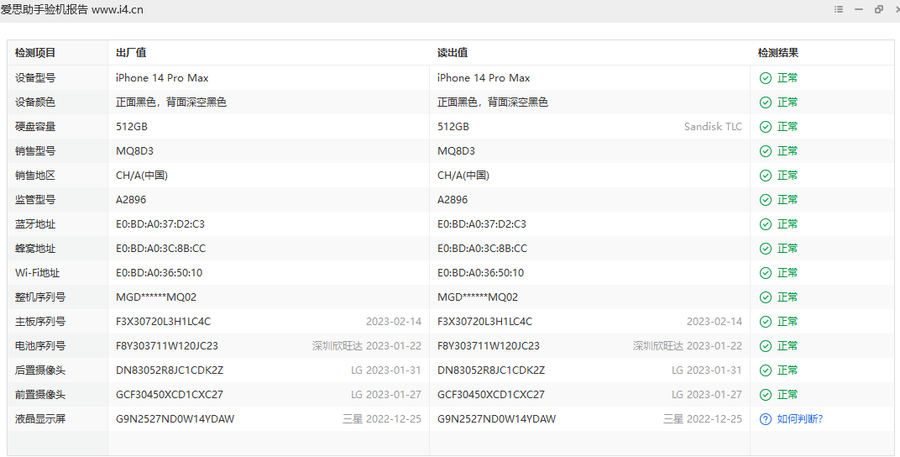Click read display note 三星 2022-12-25
Screen dimensions: 900x457
(703, 419)
